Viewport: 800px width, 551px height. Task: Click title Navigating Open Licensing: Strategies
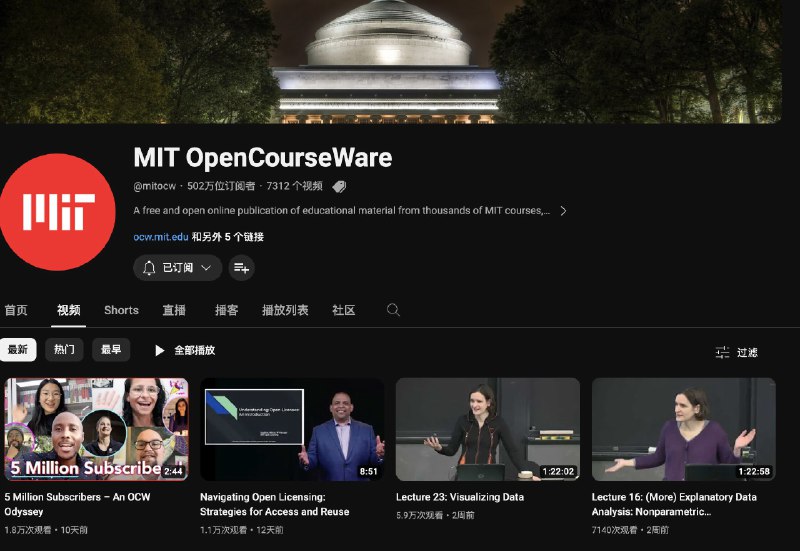coord(274,504)
